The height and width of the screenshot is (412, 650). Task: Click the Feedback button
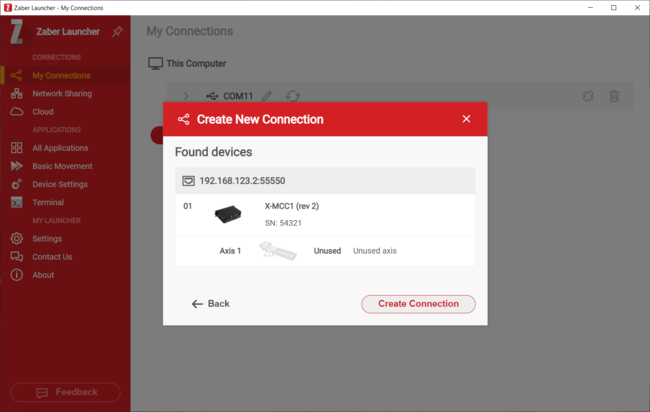(x=65, y=392)
